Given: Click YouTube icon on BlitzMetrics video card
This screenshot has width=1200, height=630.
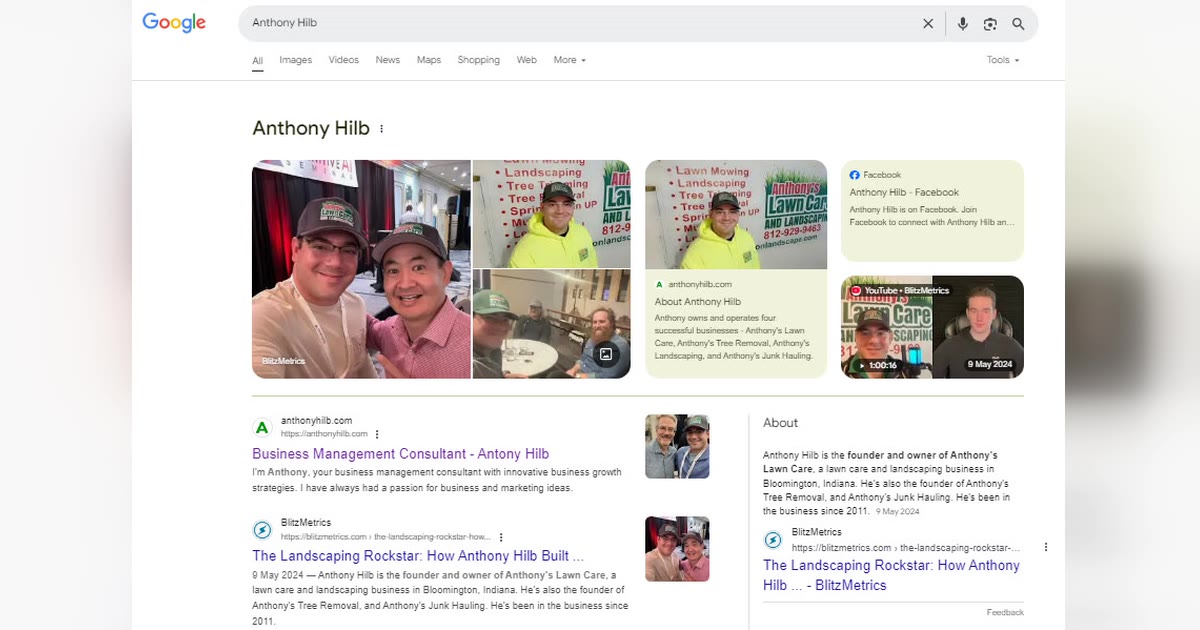Looking at the screenshot, I should pyautogui.click(x=856, y=291).
